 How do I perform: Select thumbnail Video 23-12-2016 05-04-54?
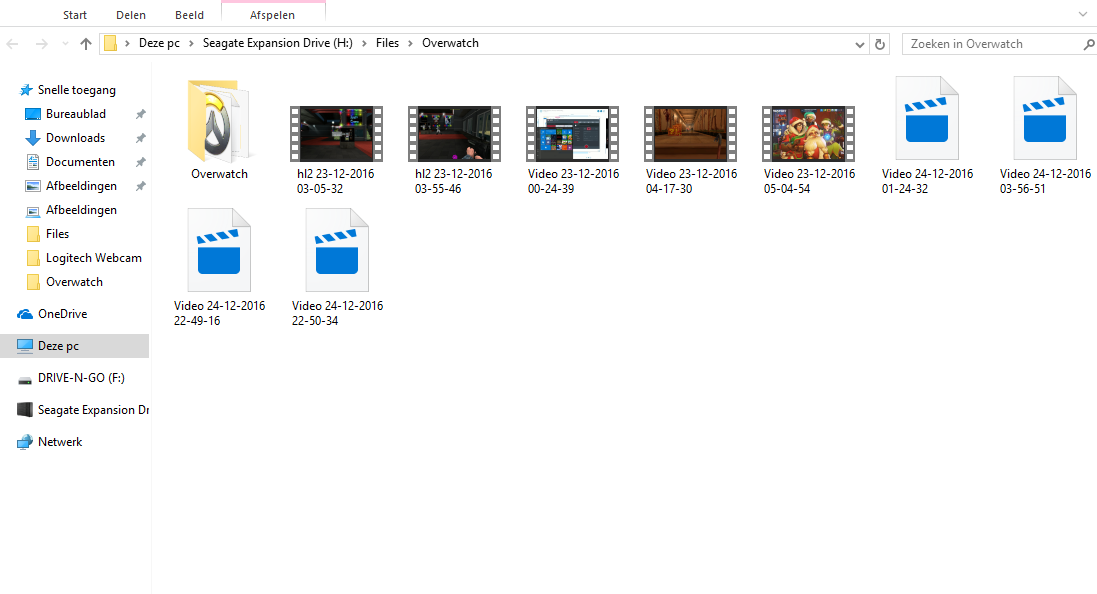click(808, 134)
